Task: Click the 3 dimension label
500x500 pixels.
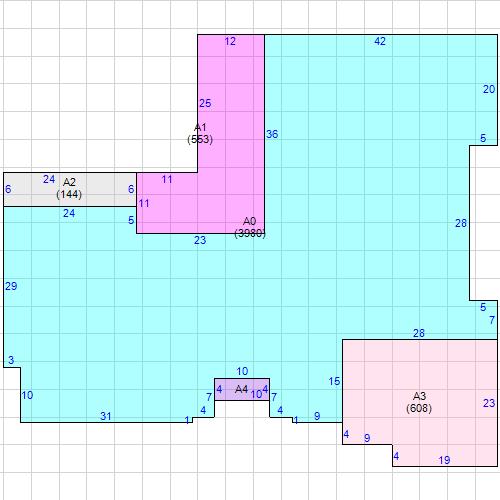Action: tap(11, 360)
